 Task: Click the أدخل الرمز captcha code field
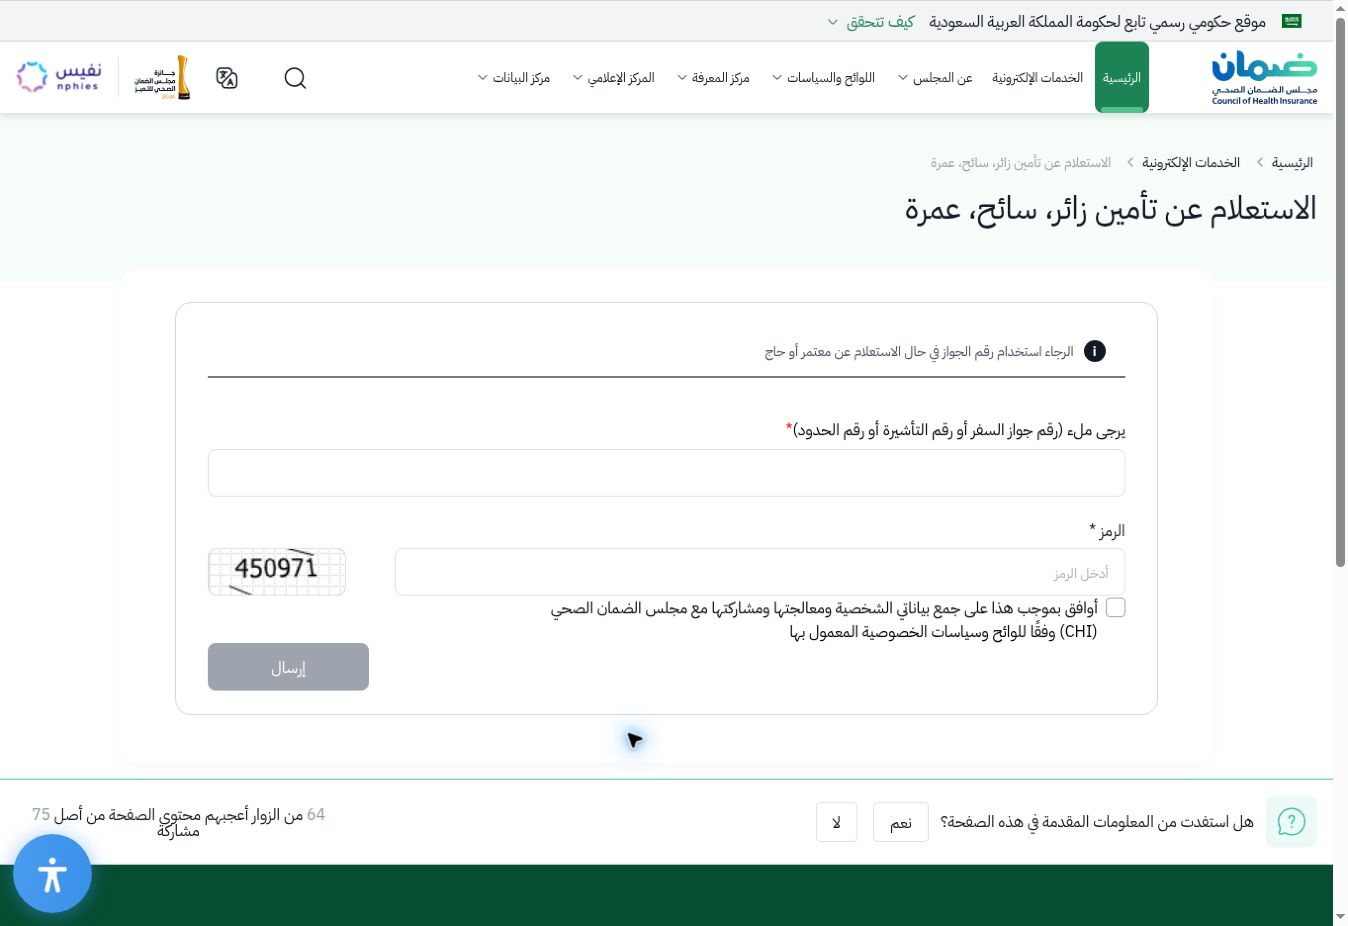click(760, 572)
